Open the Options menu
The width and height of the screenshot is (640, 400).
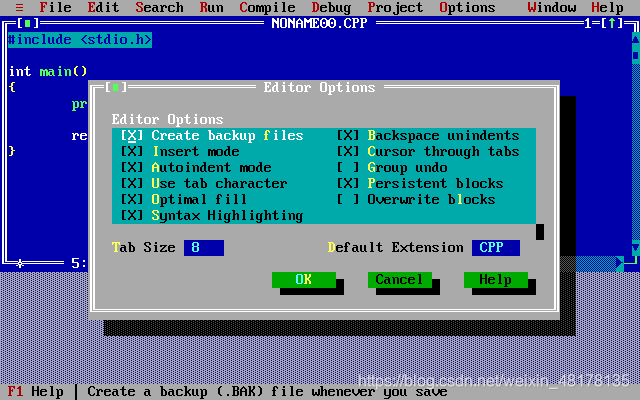point(467,7)
